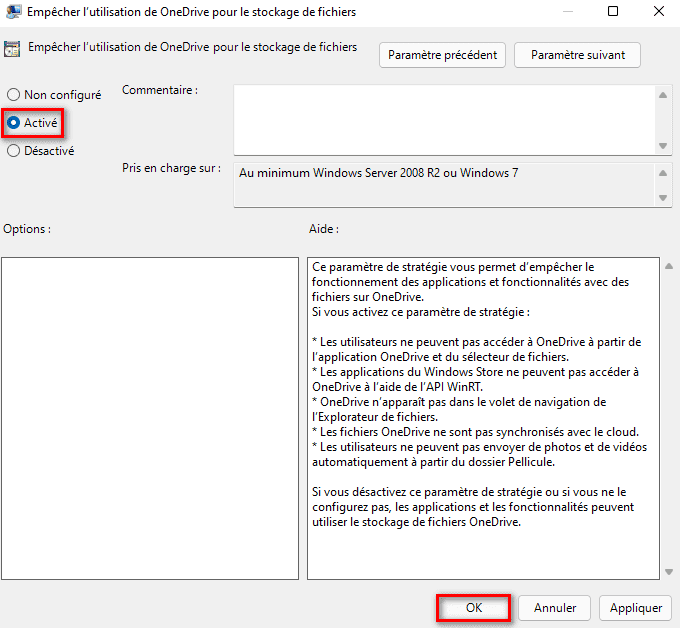Viewport: 680px width, 628px height.
Task: Click the Annuler button
Action: (x=555, y=608)
